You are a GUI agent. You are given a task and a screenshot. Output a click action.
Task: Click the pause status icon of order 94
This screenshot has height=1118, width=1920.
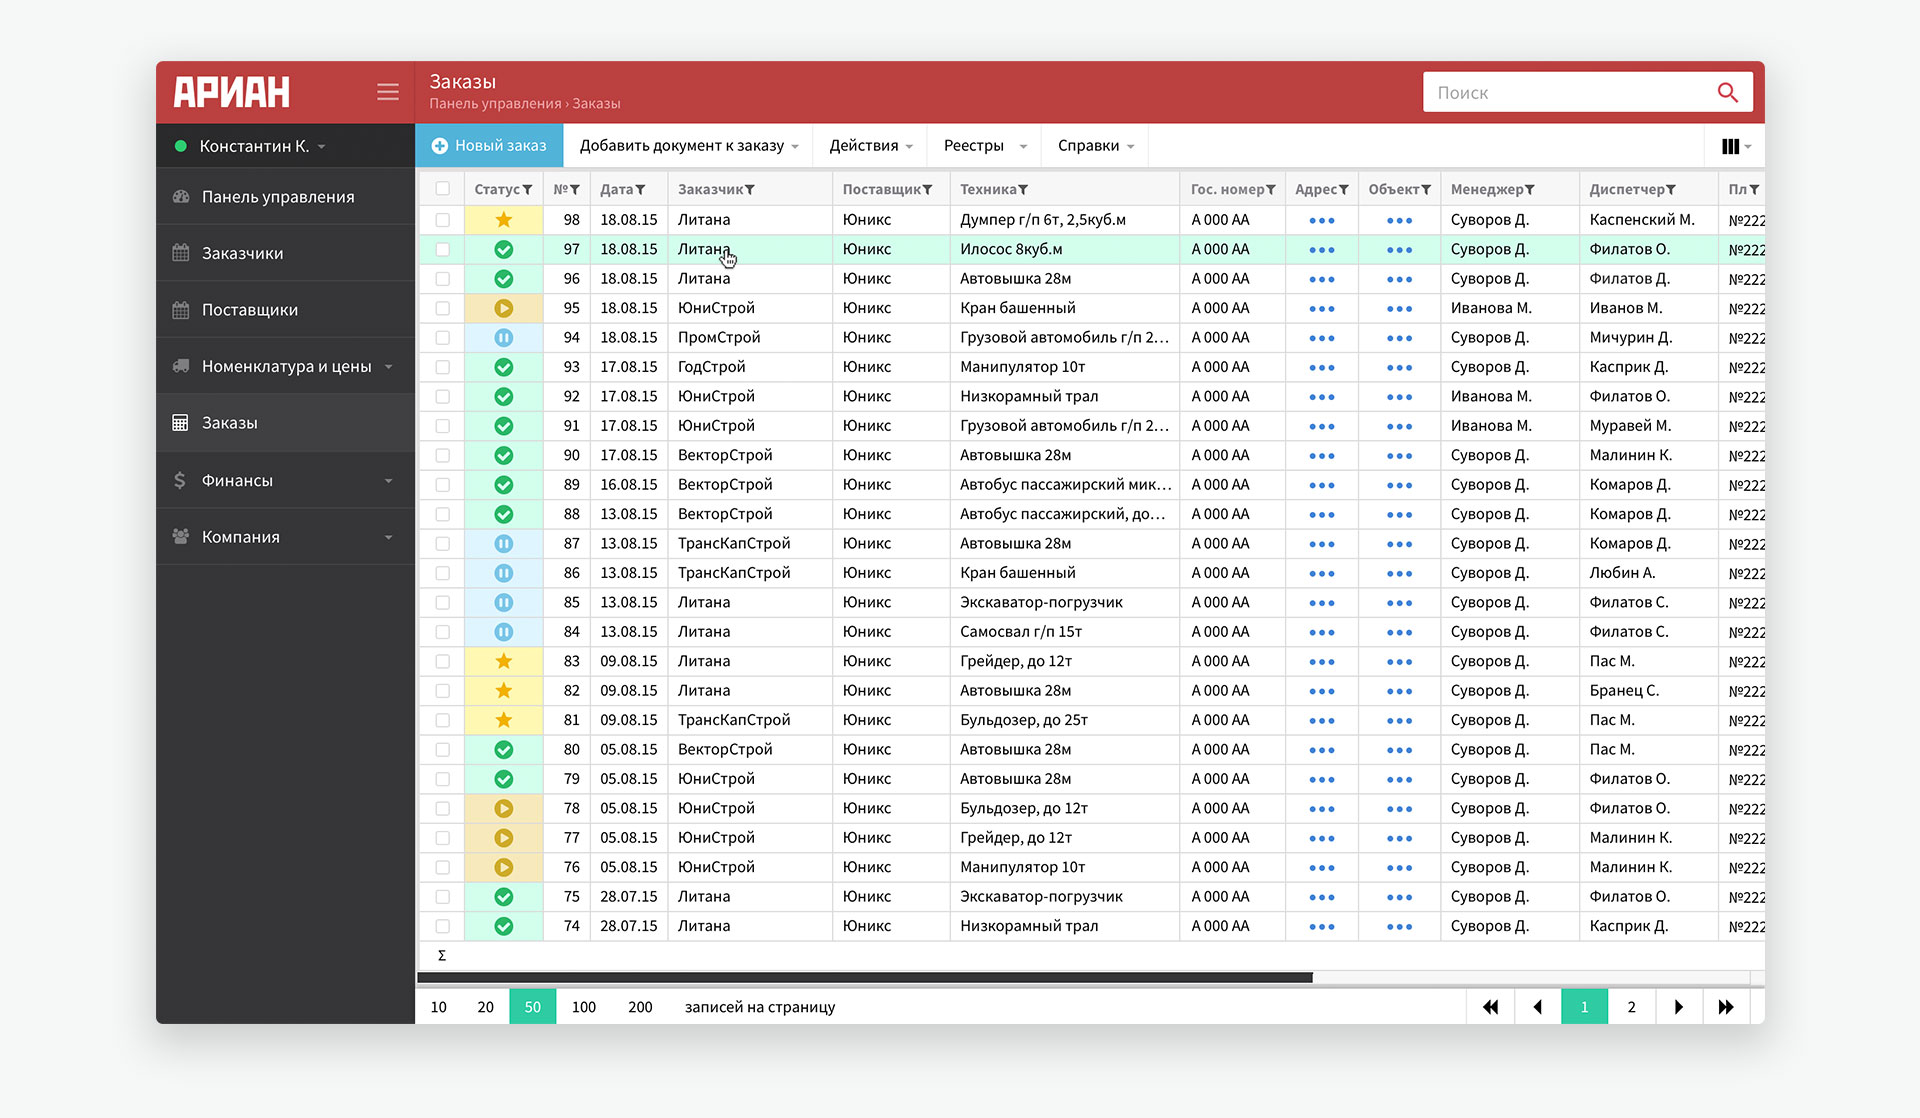click(x=504, y=338)
